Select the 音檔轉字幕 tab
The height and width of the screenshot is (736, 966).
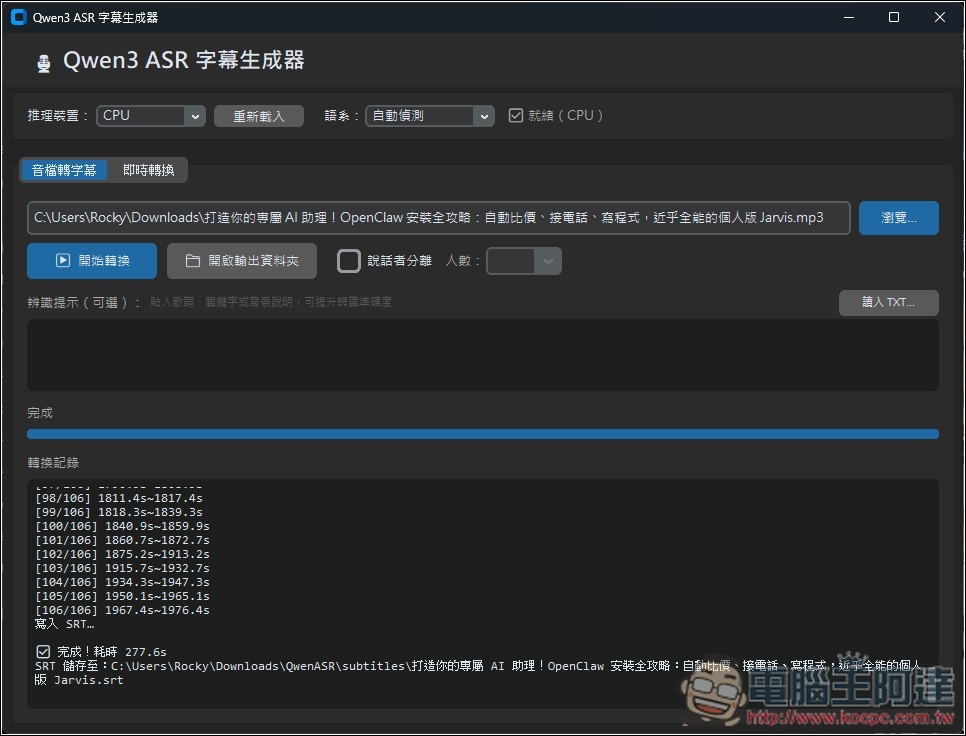click(x=63, y=169)
